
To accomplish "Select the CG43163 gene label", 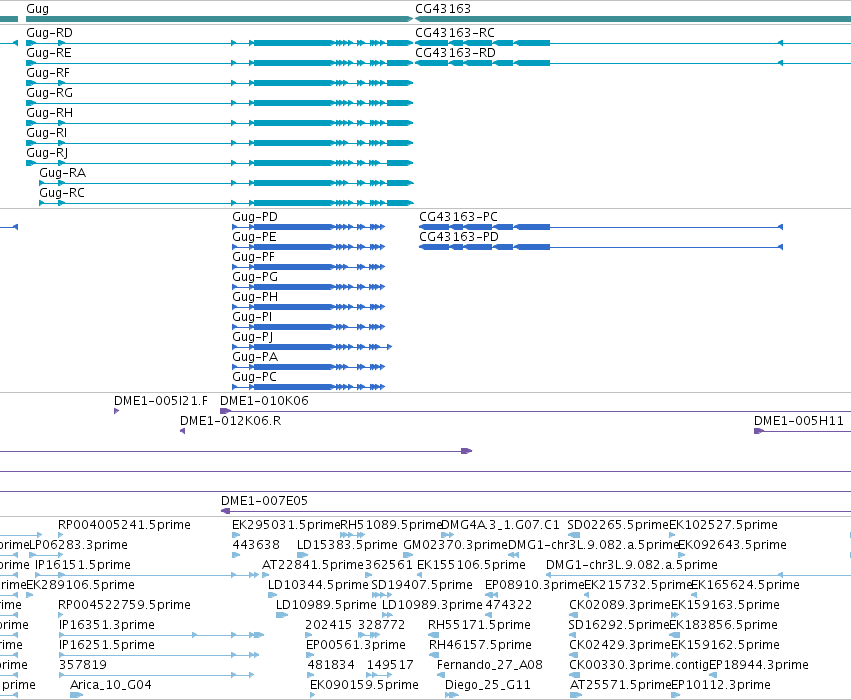I will click(443, 9).
